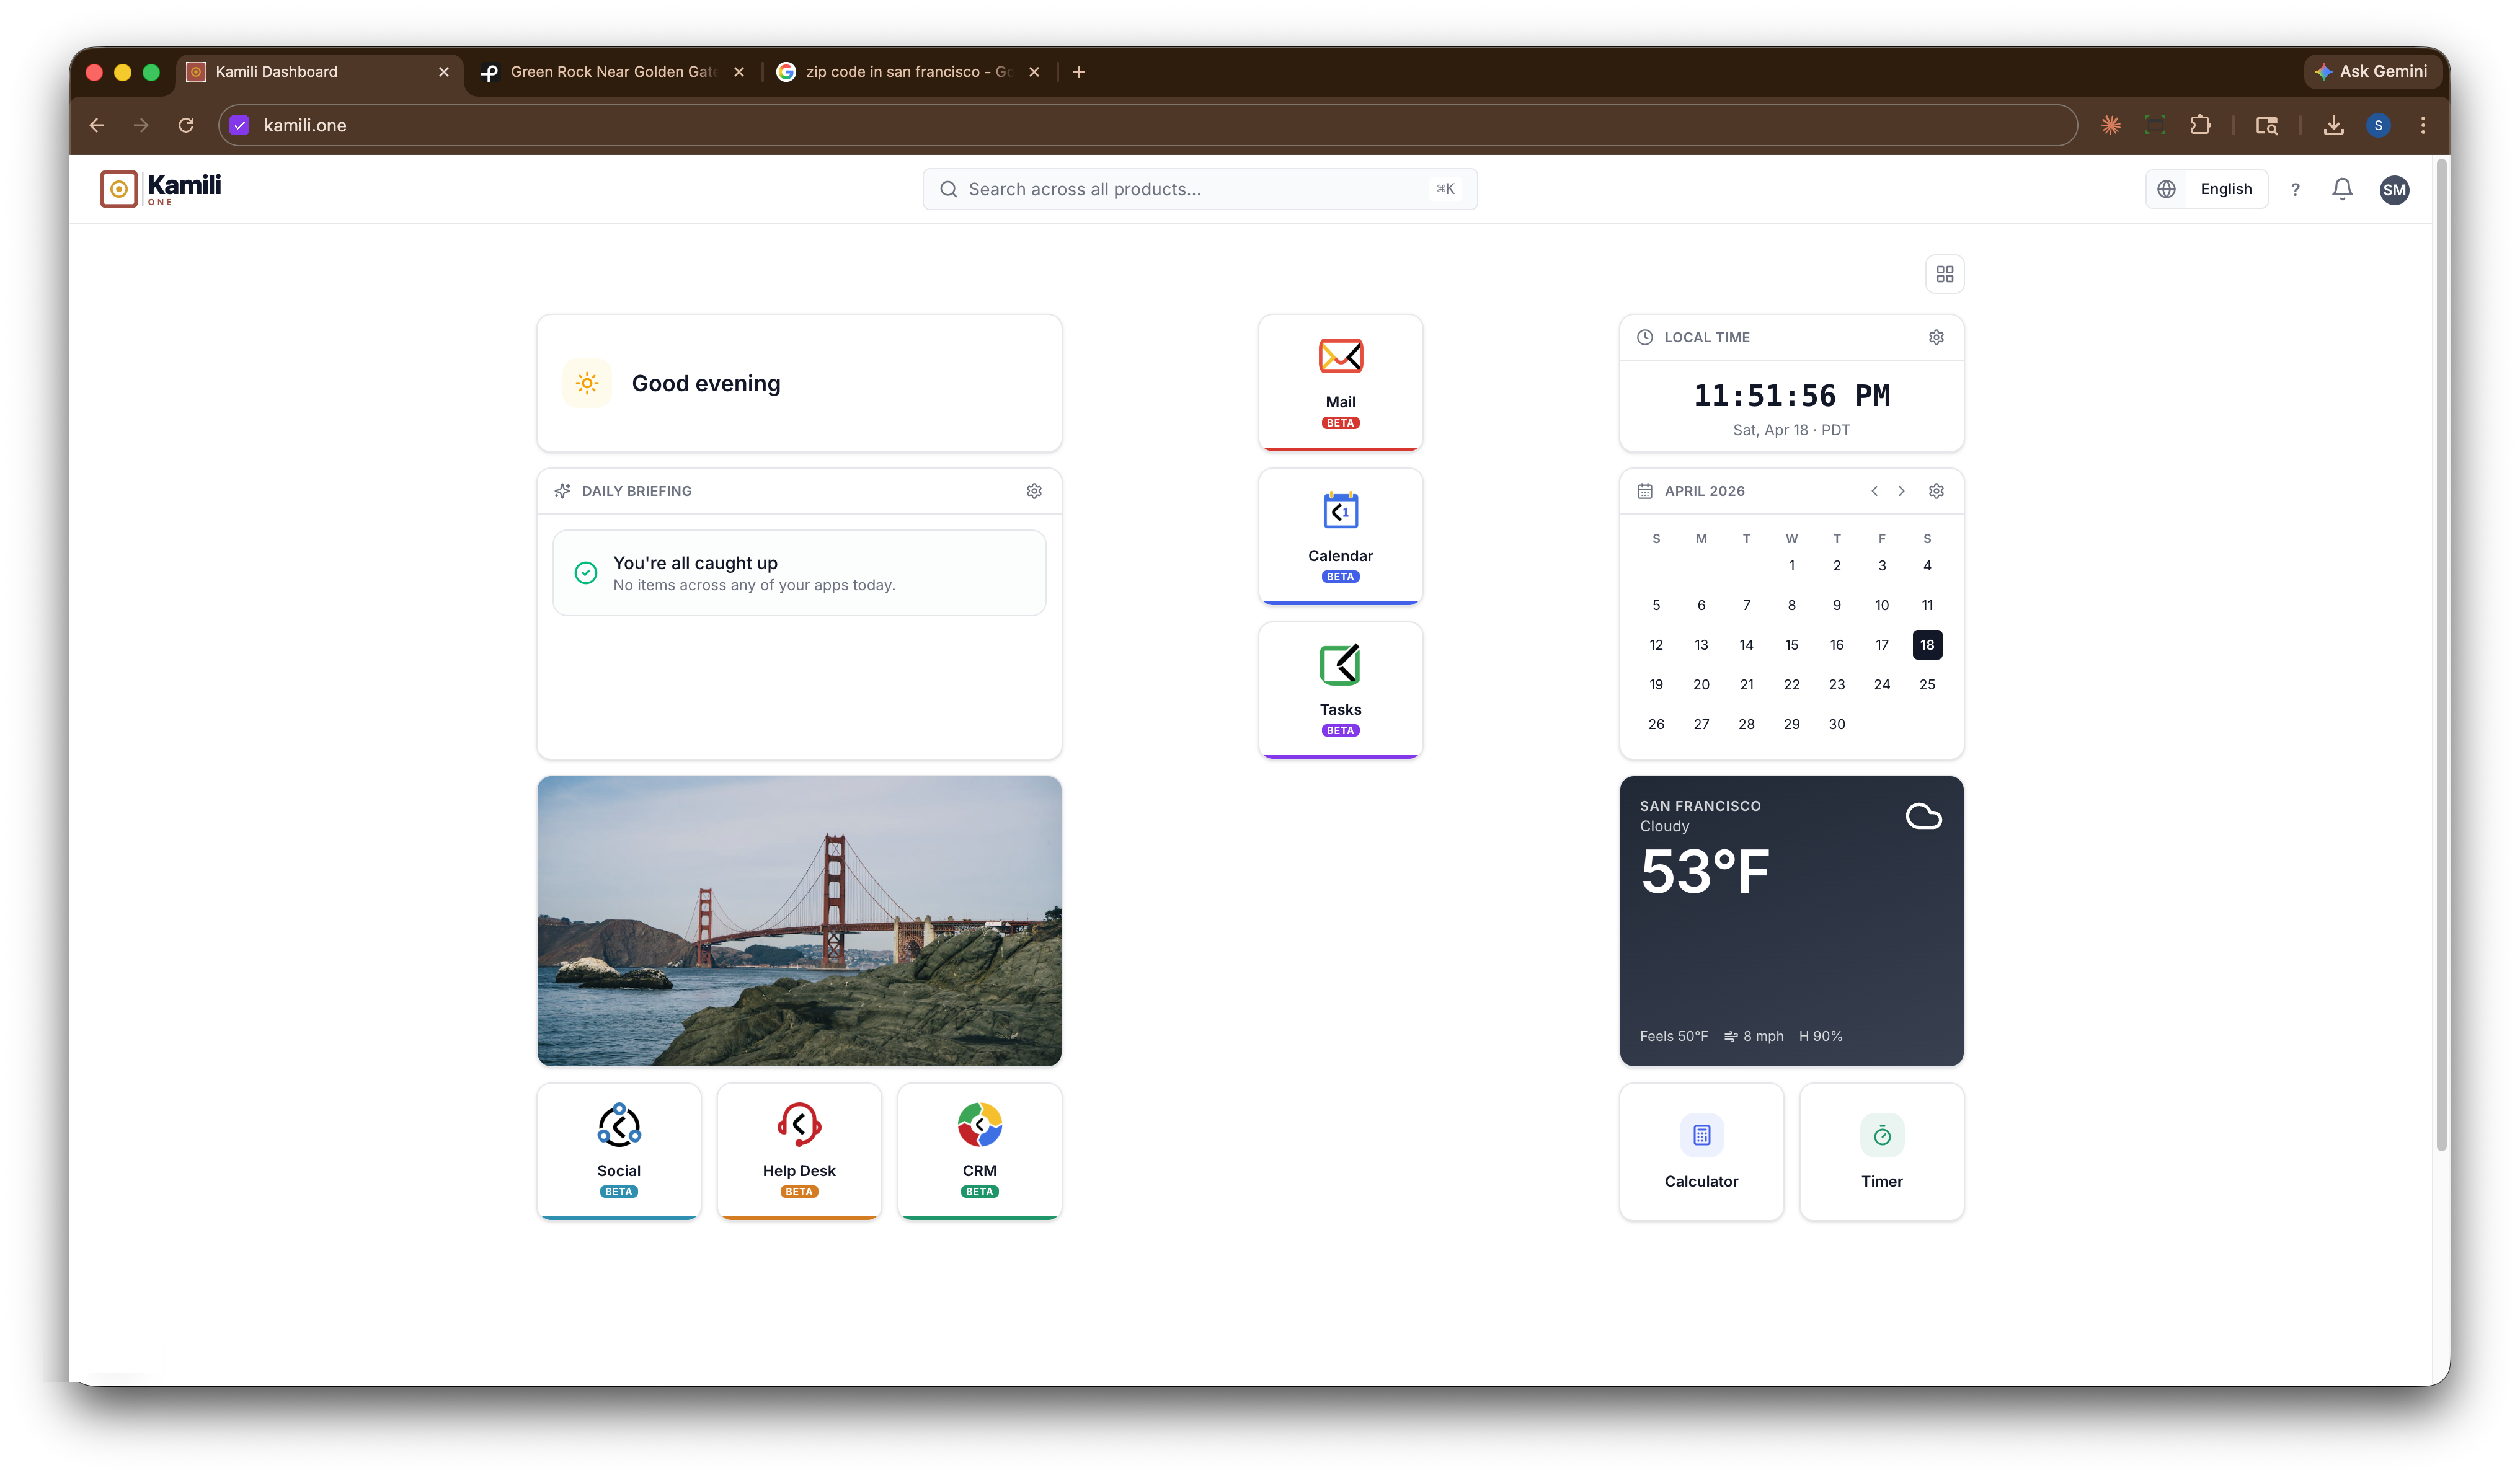Open notifications bell

2342,189
